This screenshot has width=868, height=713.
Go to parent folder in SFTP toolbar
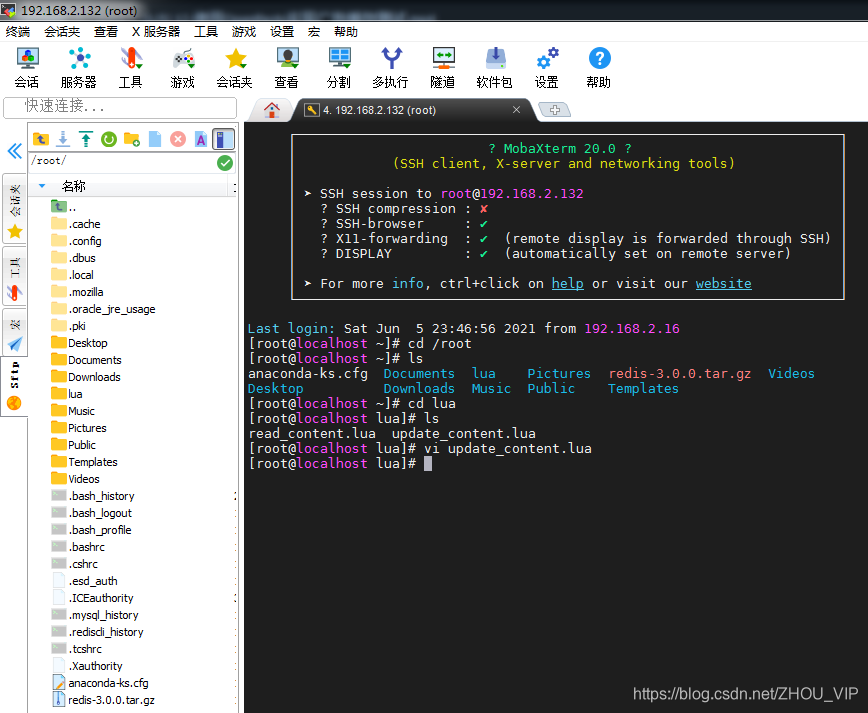click(40, 139)
